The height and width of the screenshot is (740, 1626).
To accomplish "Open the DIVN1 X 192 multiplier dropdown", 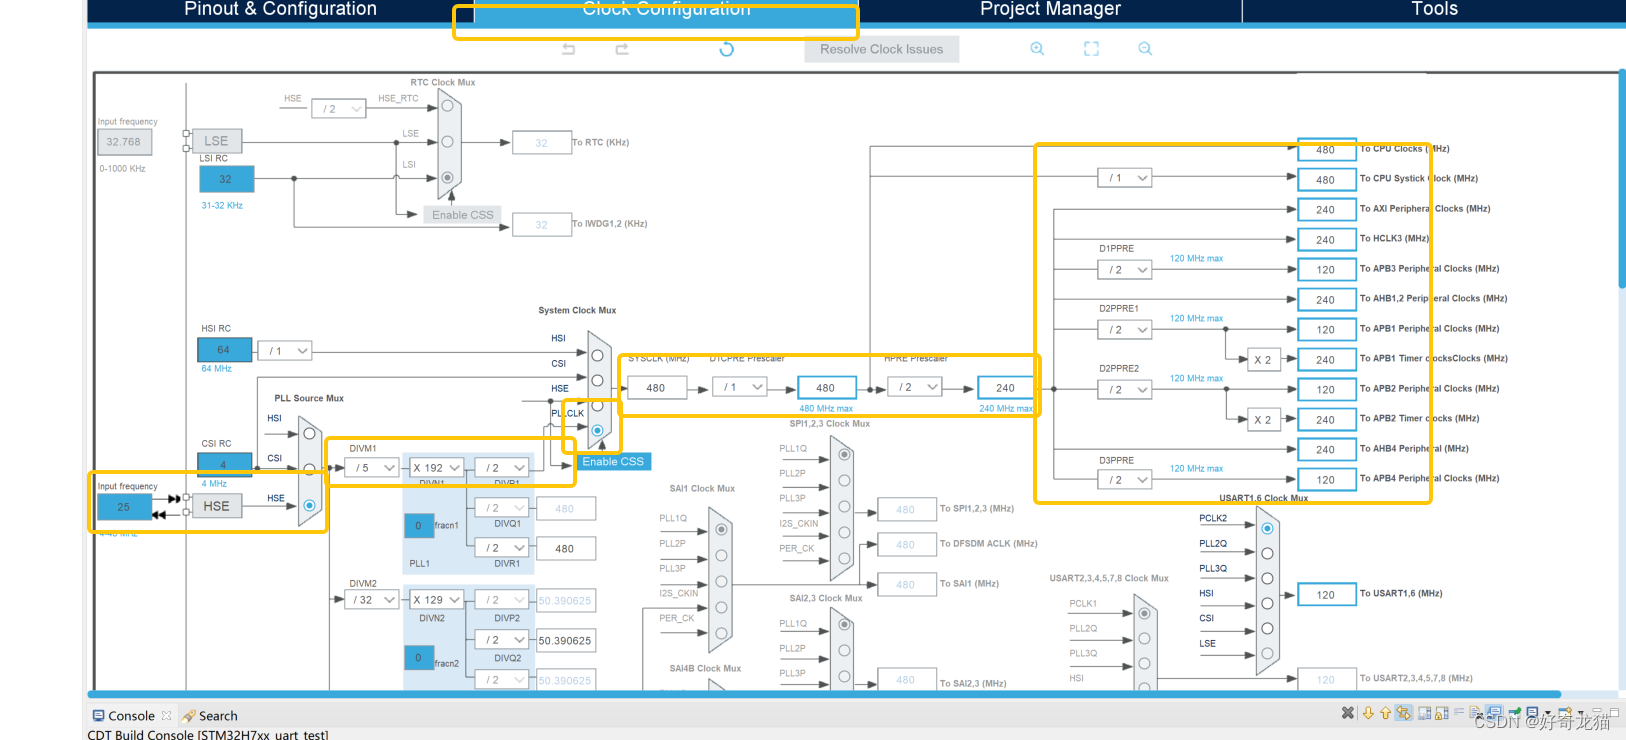I will coord(436,468).
